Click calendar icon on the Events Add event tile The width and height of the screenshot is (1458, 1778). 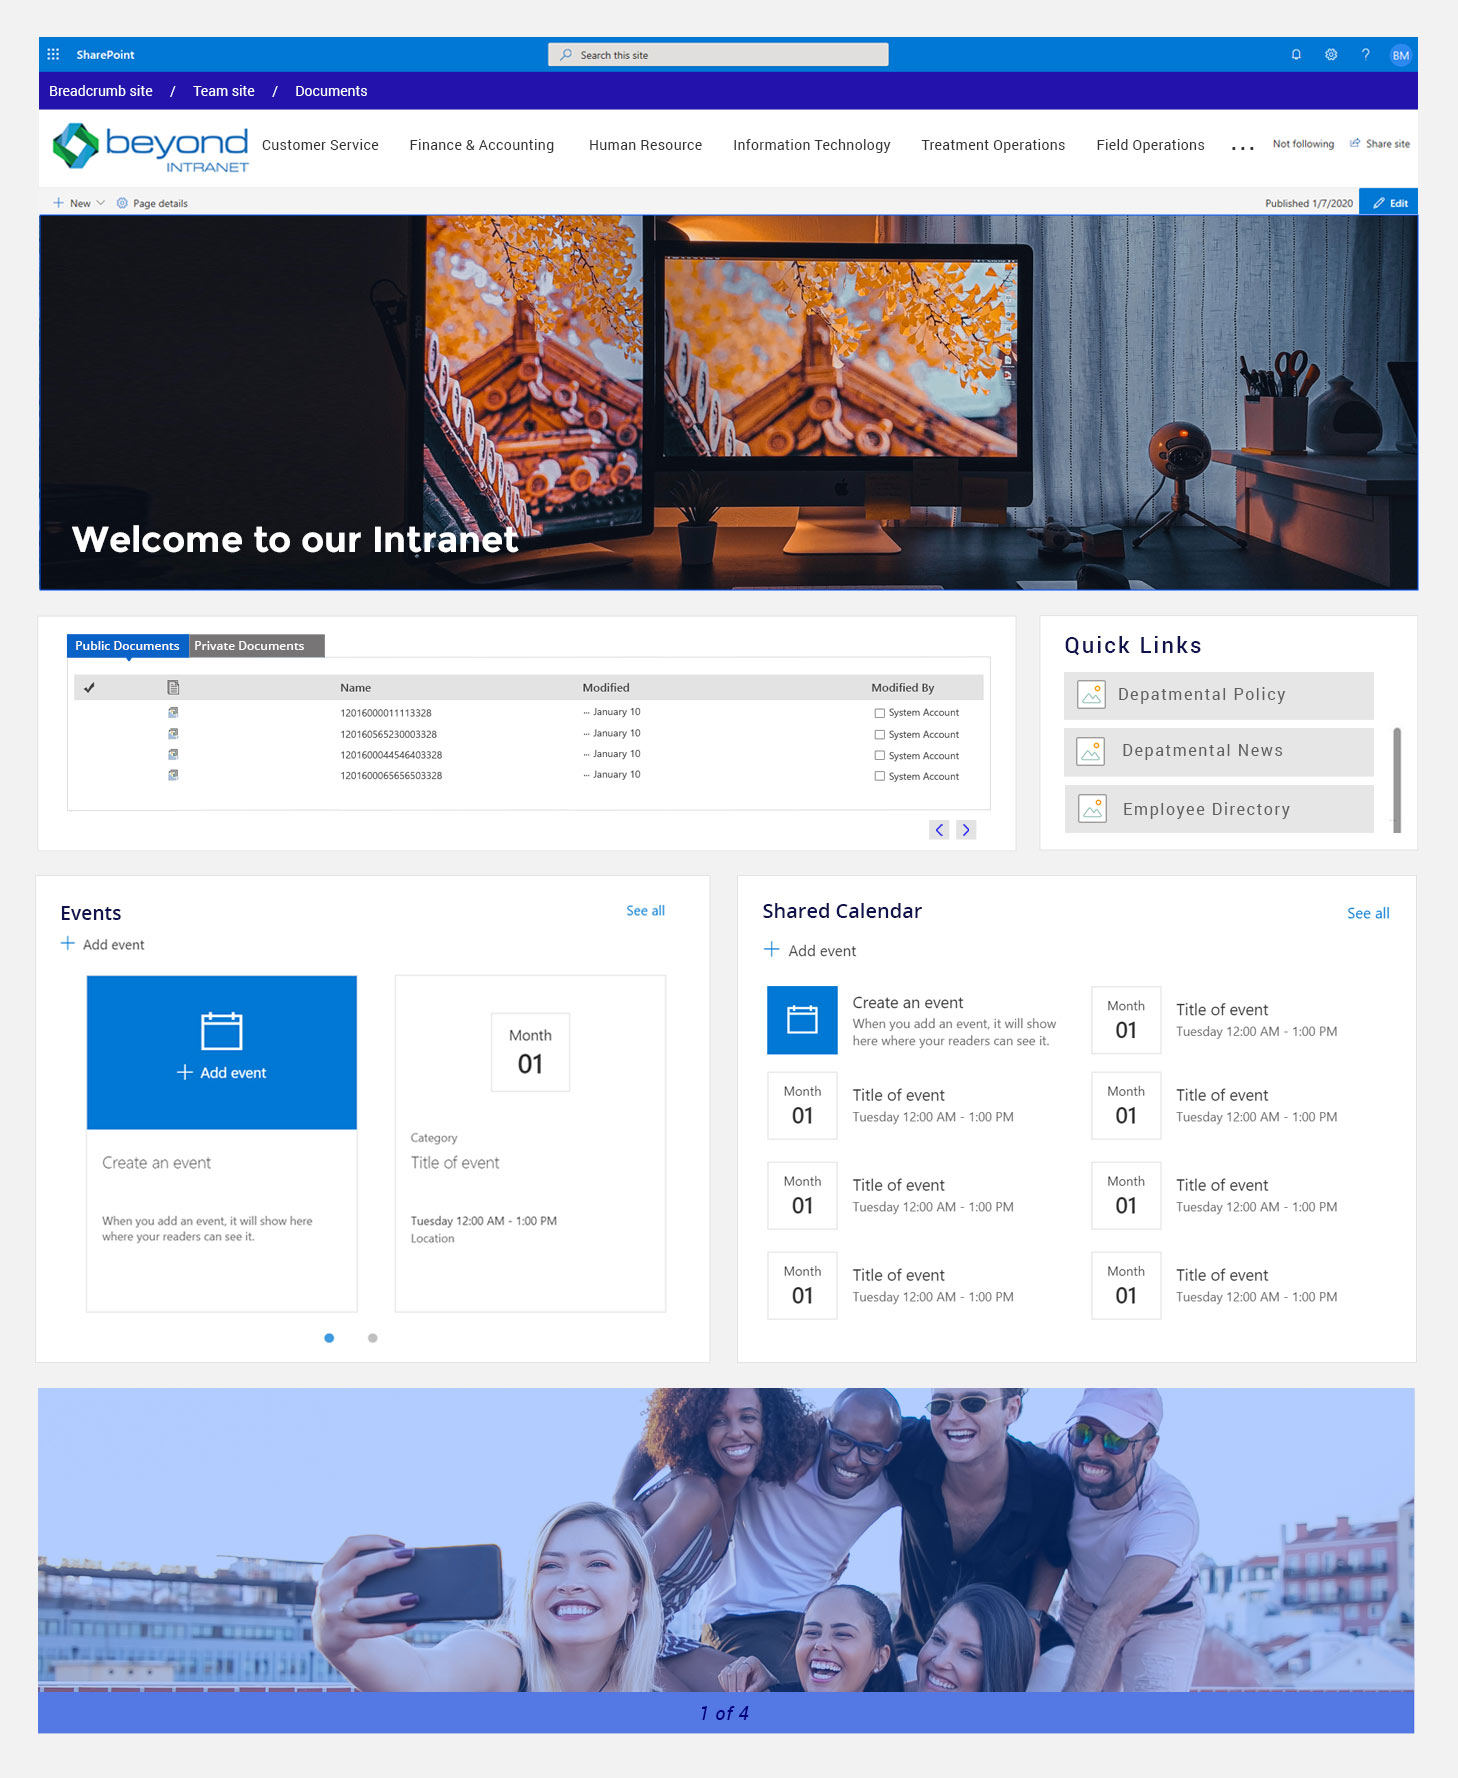[x=222, y=1031]
